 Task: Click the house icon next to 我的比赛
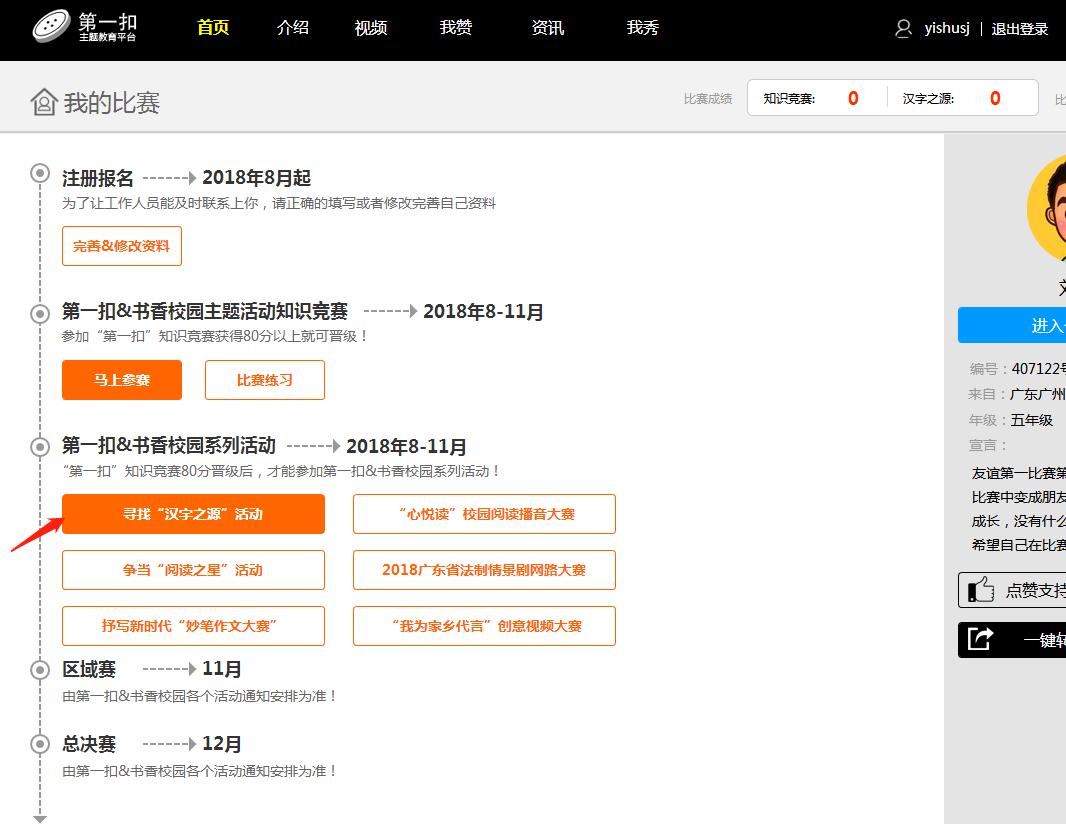pos(43,102)
